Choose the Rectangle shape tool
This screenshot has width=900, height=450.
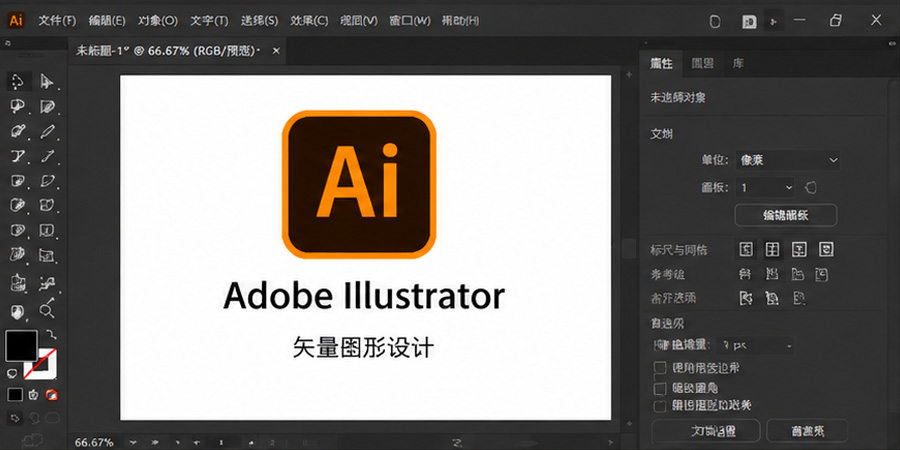click(18, 181)
